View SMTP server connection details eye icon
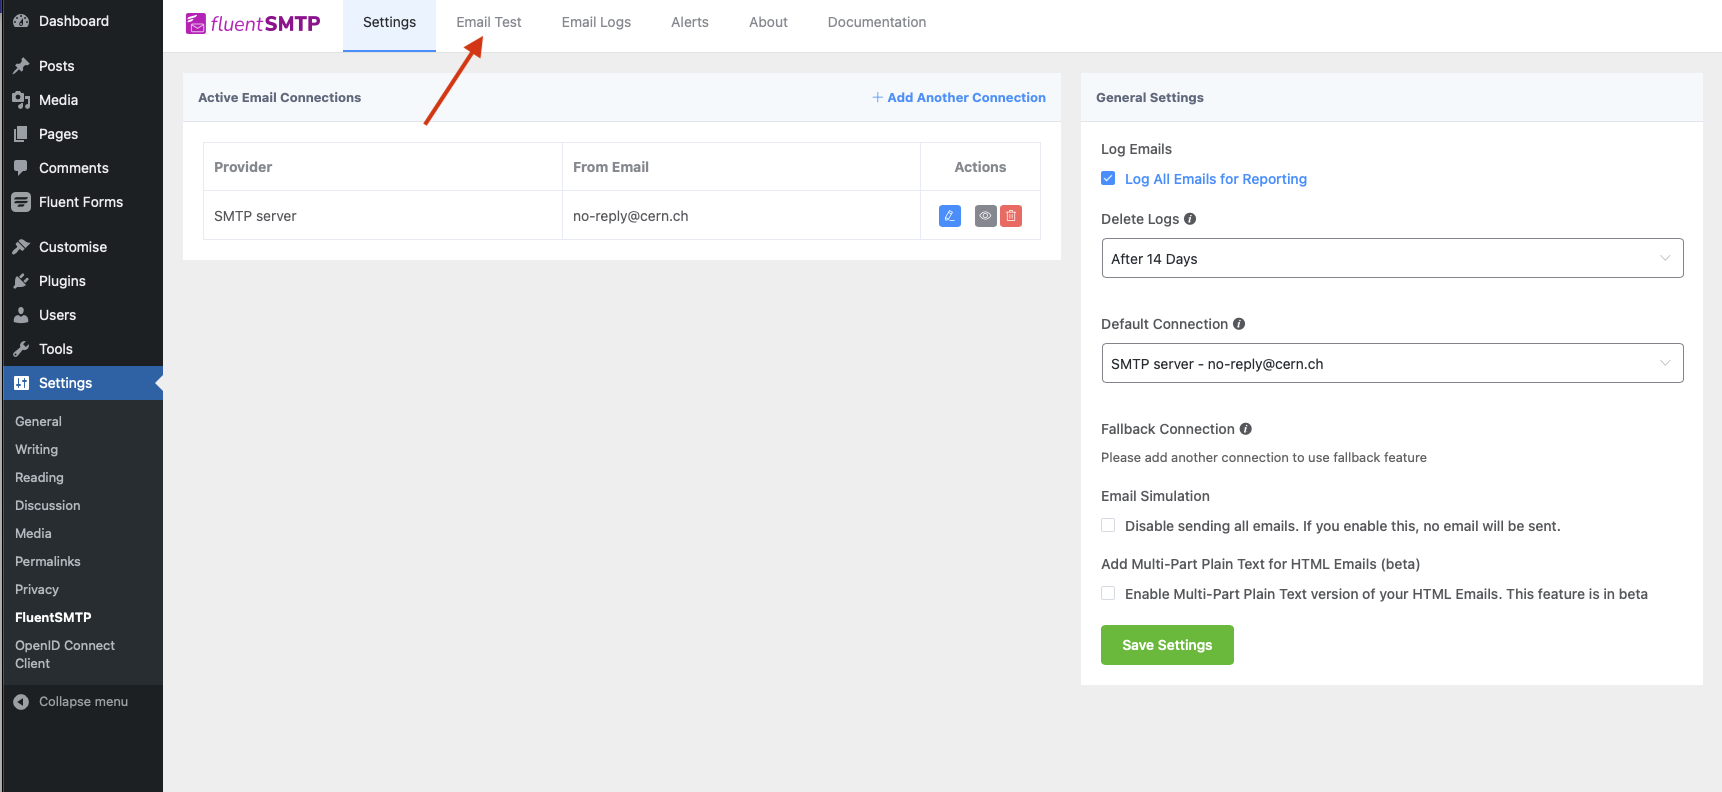 point(986,216)
